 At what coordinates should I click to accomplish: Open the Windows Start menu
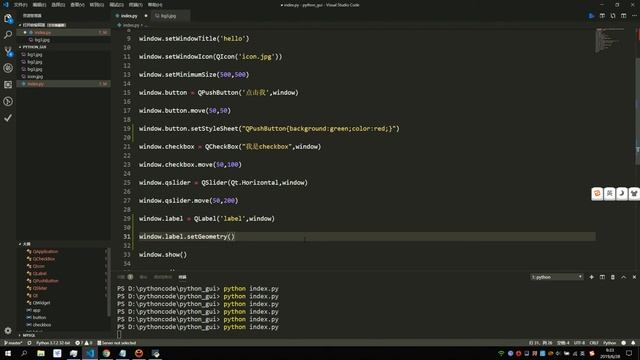tap(8, 353)
